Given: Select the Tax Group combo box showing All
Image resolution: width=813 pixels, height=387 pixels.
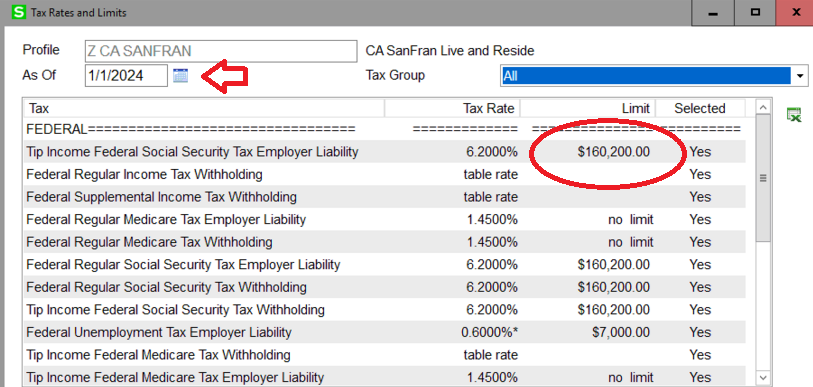Looking at the screenshot, I should pyautogui.click(x=654, y=76).
